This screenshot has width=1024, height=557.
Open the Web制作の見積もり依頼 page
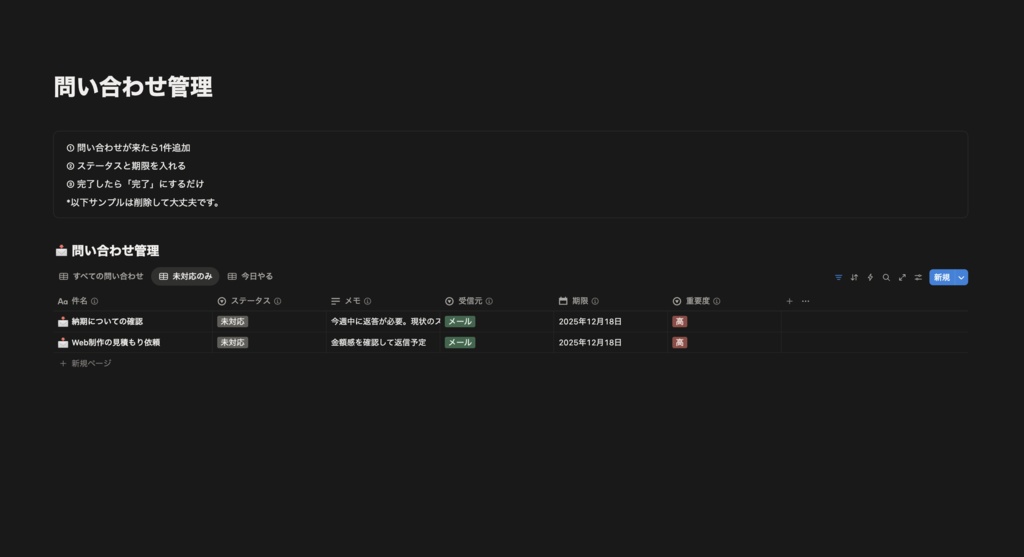[x=116, y=342]
